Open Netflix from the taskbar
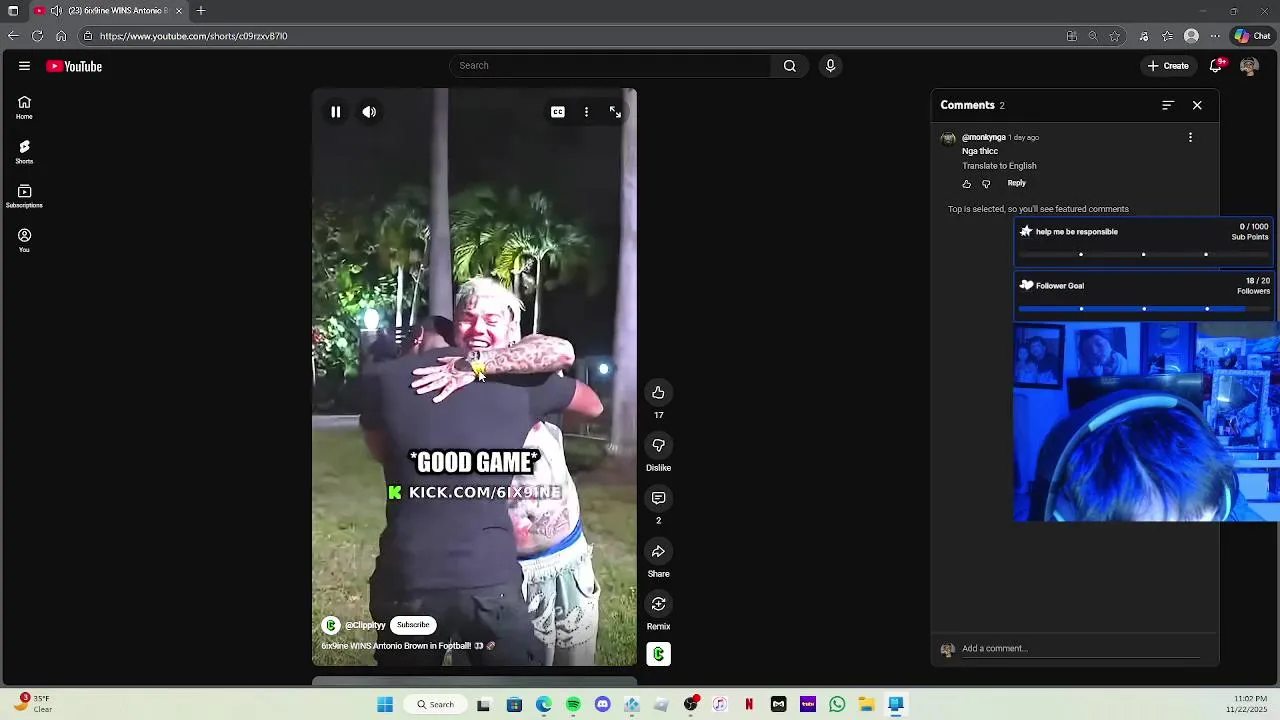1280x720 pixels. pos(749,705)
